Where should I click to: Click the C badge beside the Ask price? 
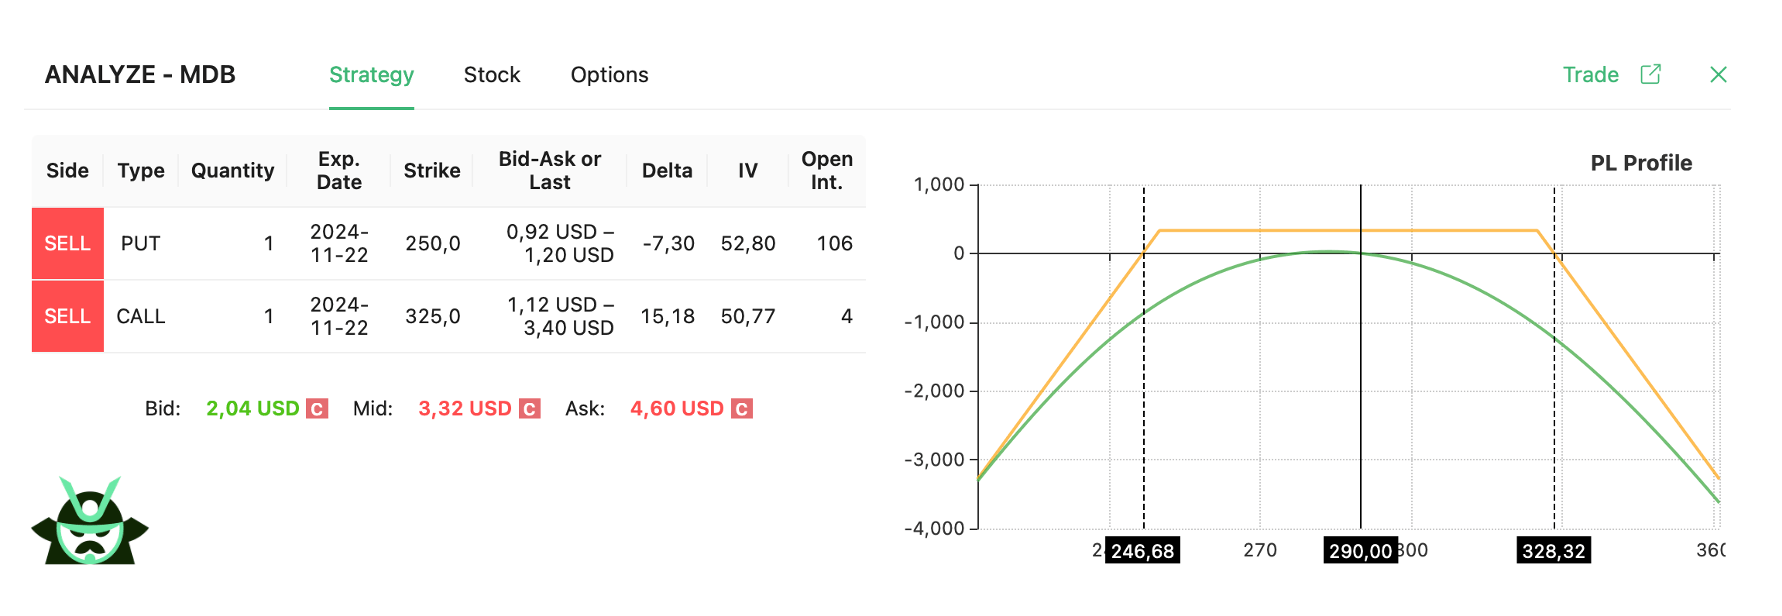[741, 409]
